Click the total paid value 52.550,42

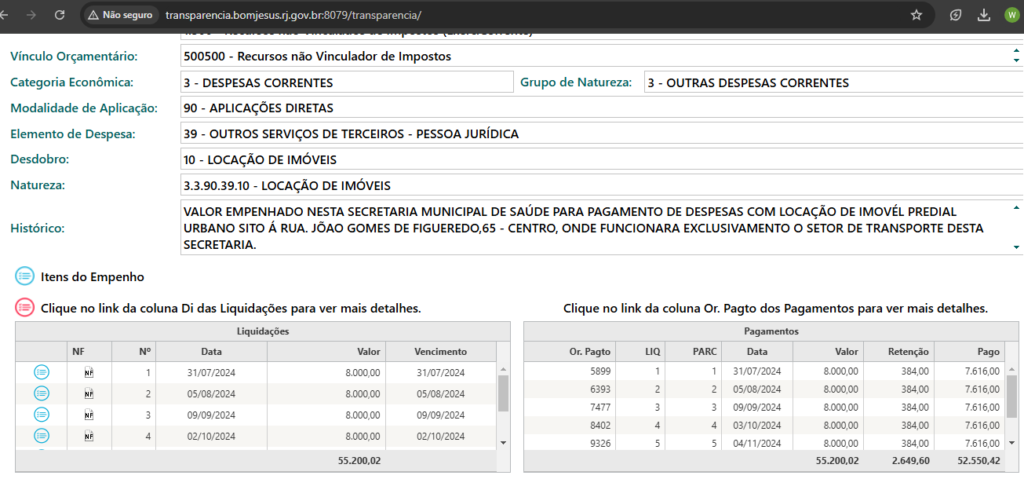coord(978,460)
